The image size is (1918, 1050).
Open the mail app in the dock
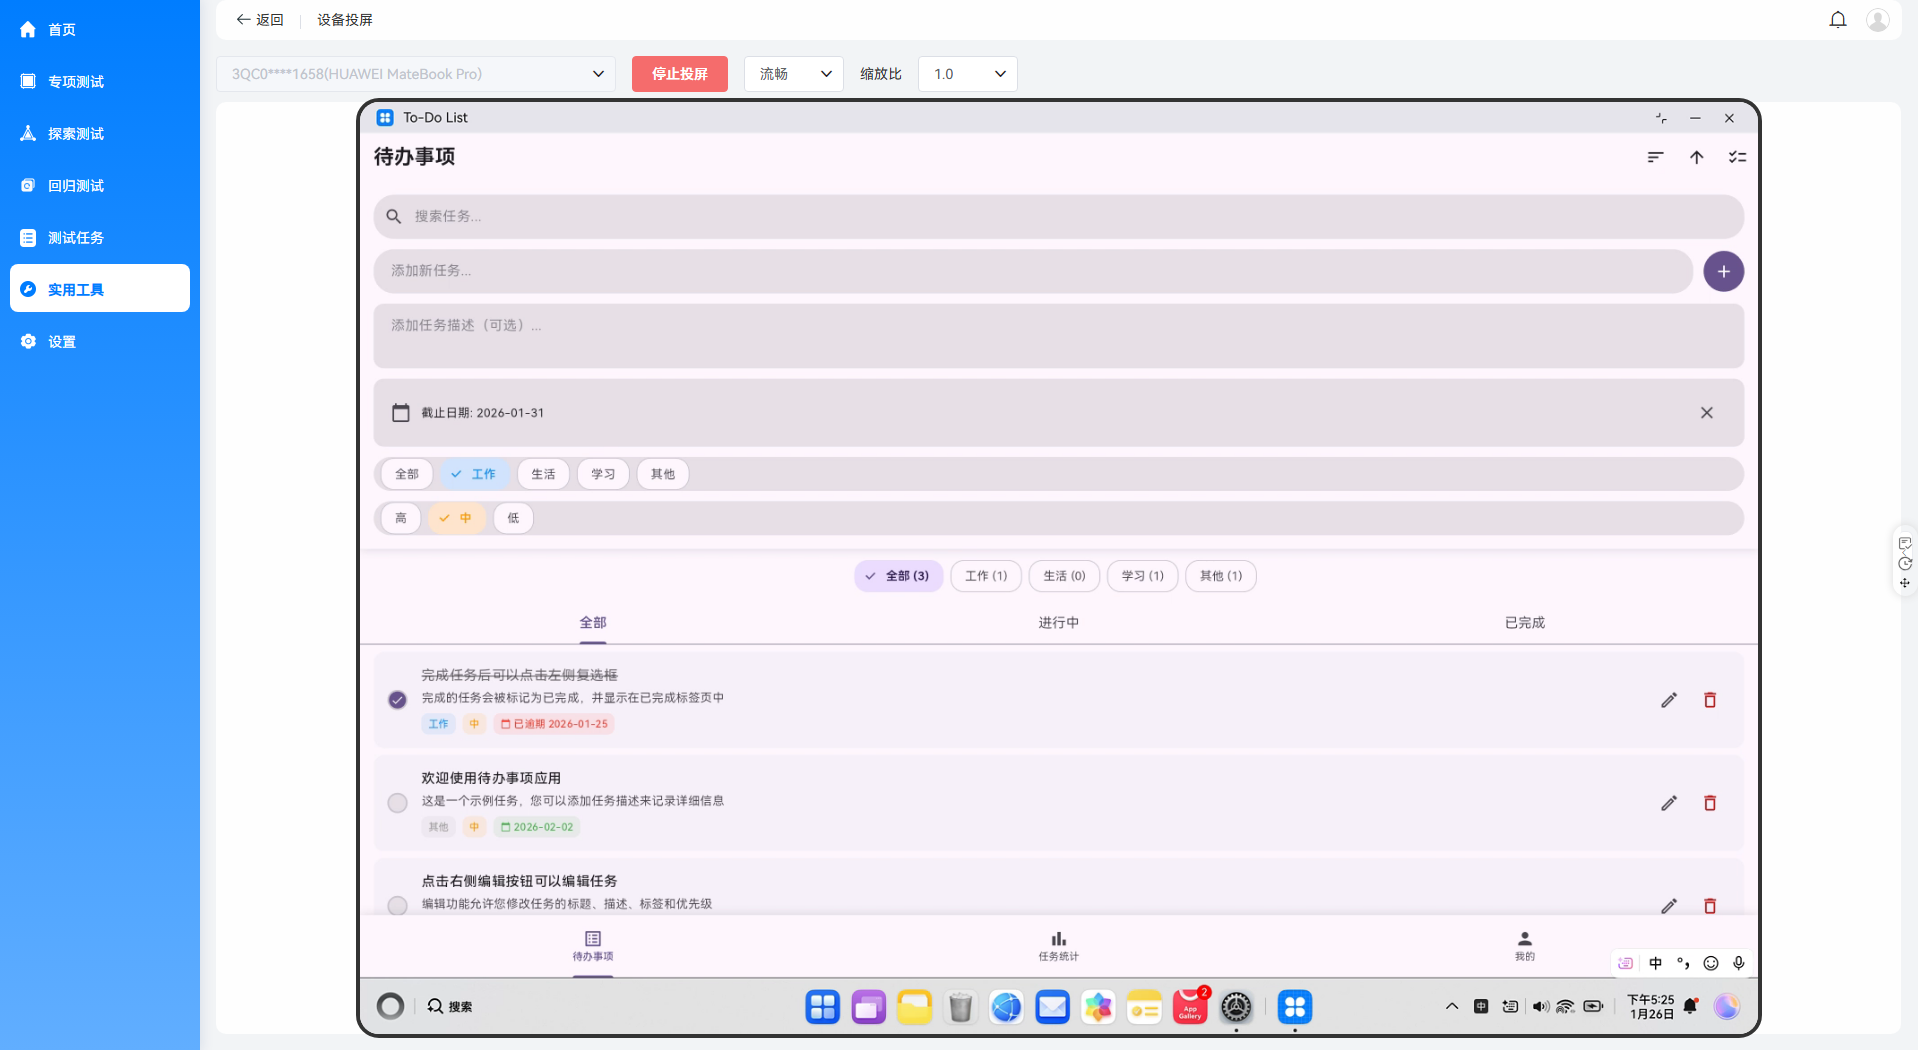[x=1052, y=1007]
